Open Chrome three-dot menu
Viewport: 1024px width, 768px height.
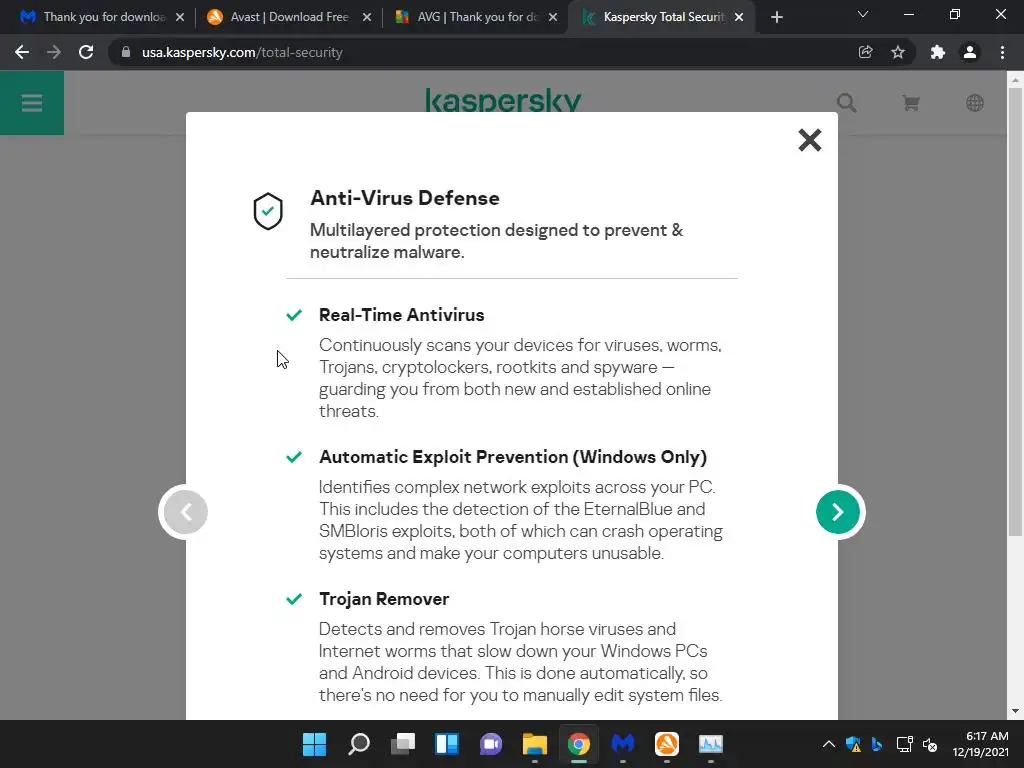click(1002, 52)
